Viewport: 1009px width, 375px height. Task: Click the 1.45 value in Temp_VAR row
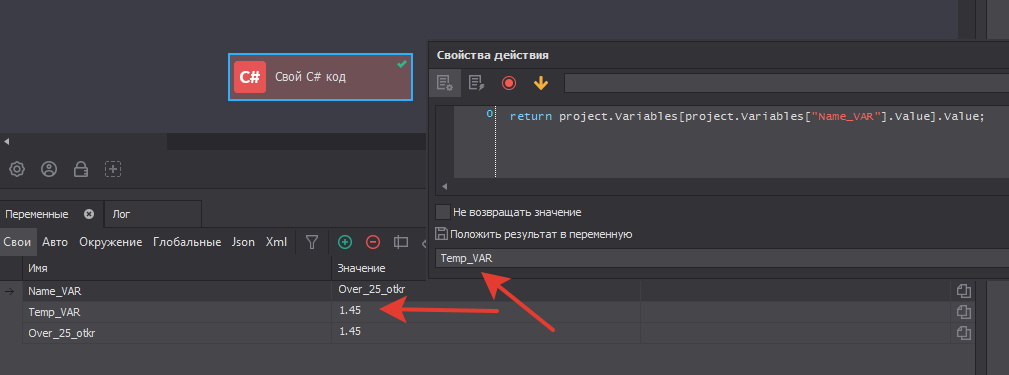[x=349, y=310]
